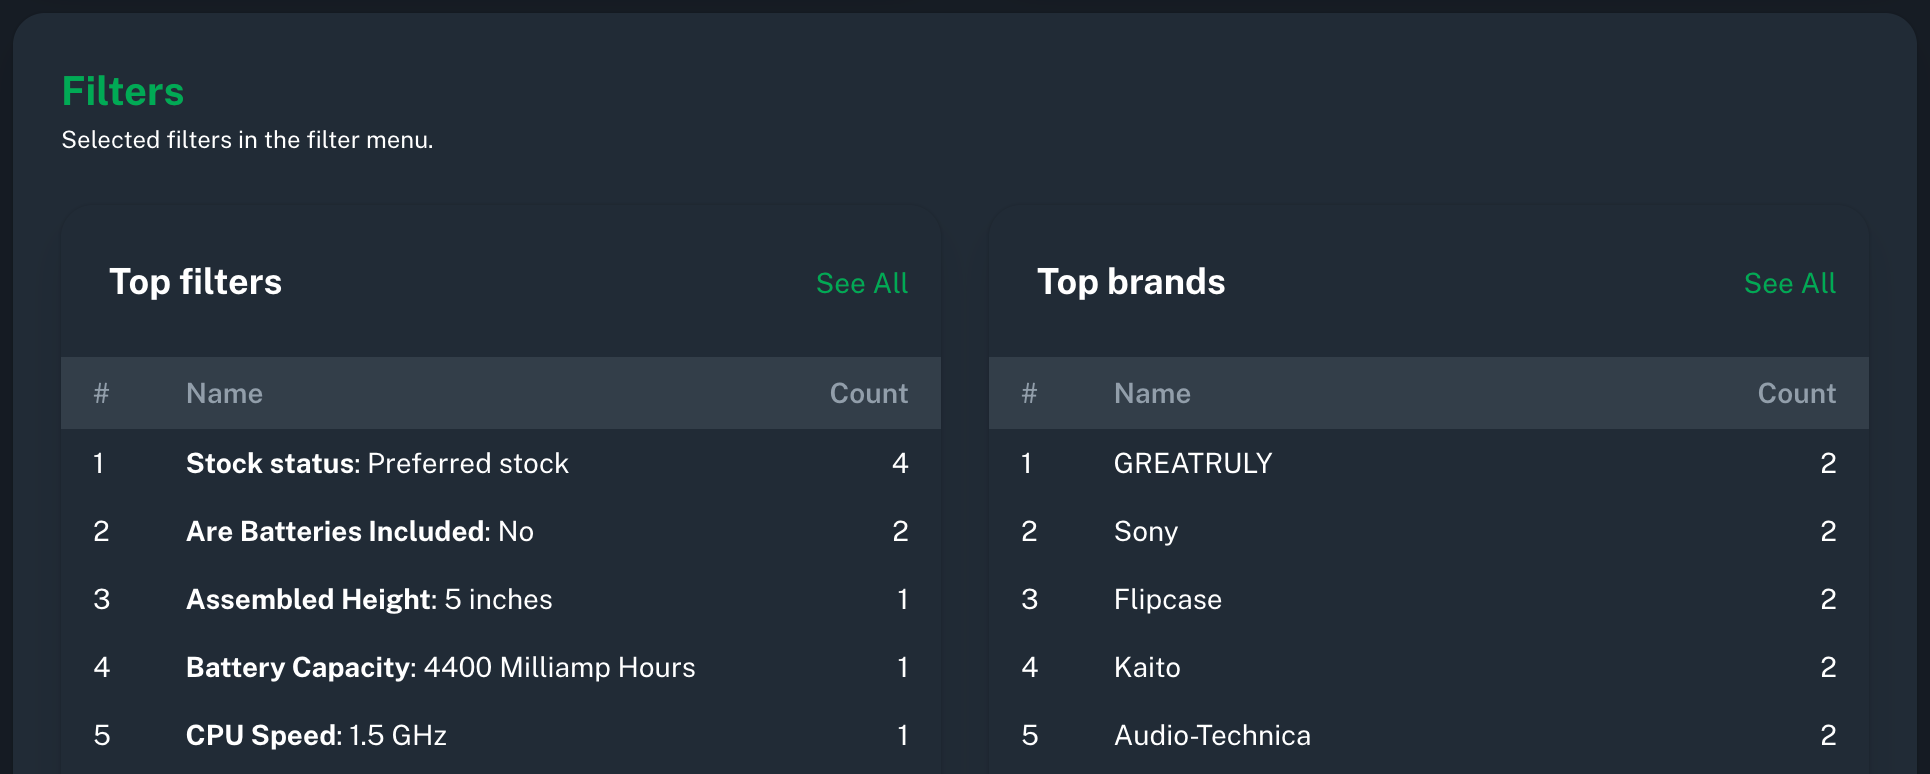Viewport: 1930px width, 774px height.
Task: Open See All link for Top filters
Action: tap(861, 284)
